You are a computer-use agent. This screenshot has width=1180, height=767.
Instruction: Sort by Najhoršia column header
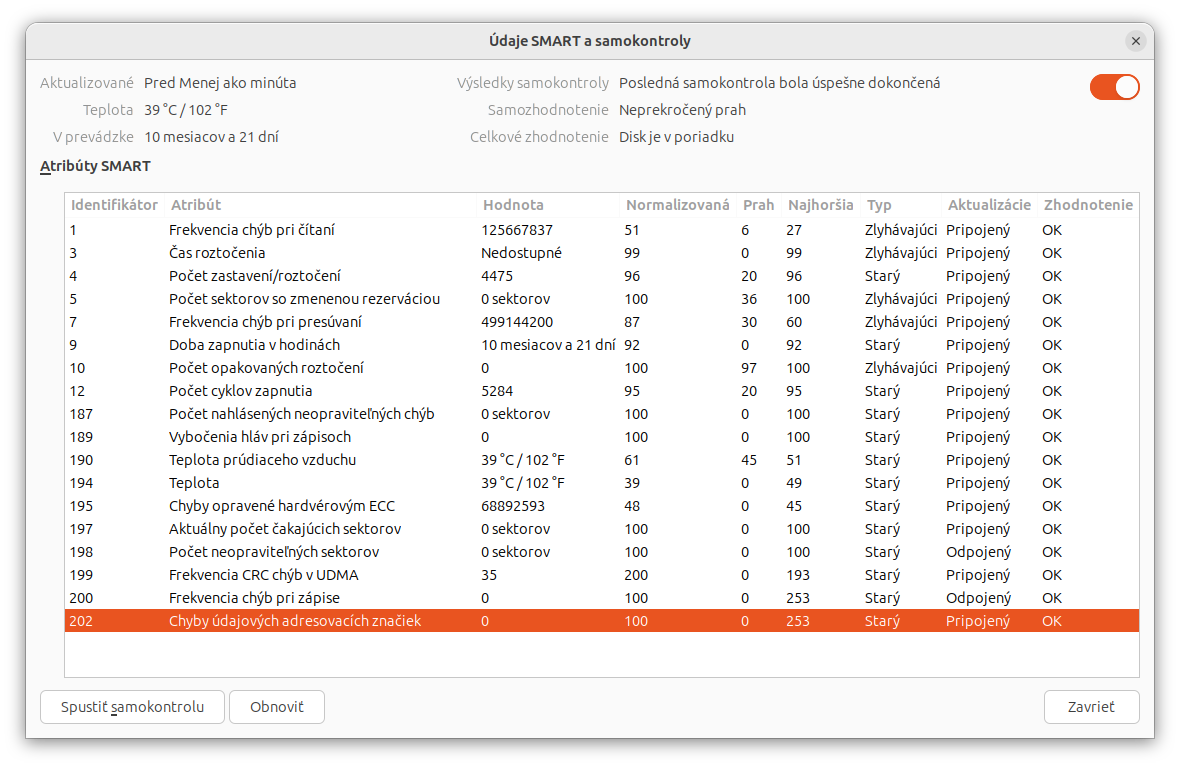point(820,205)
